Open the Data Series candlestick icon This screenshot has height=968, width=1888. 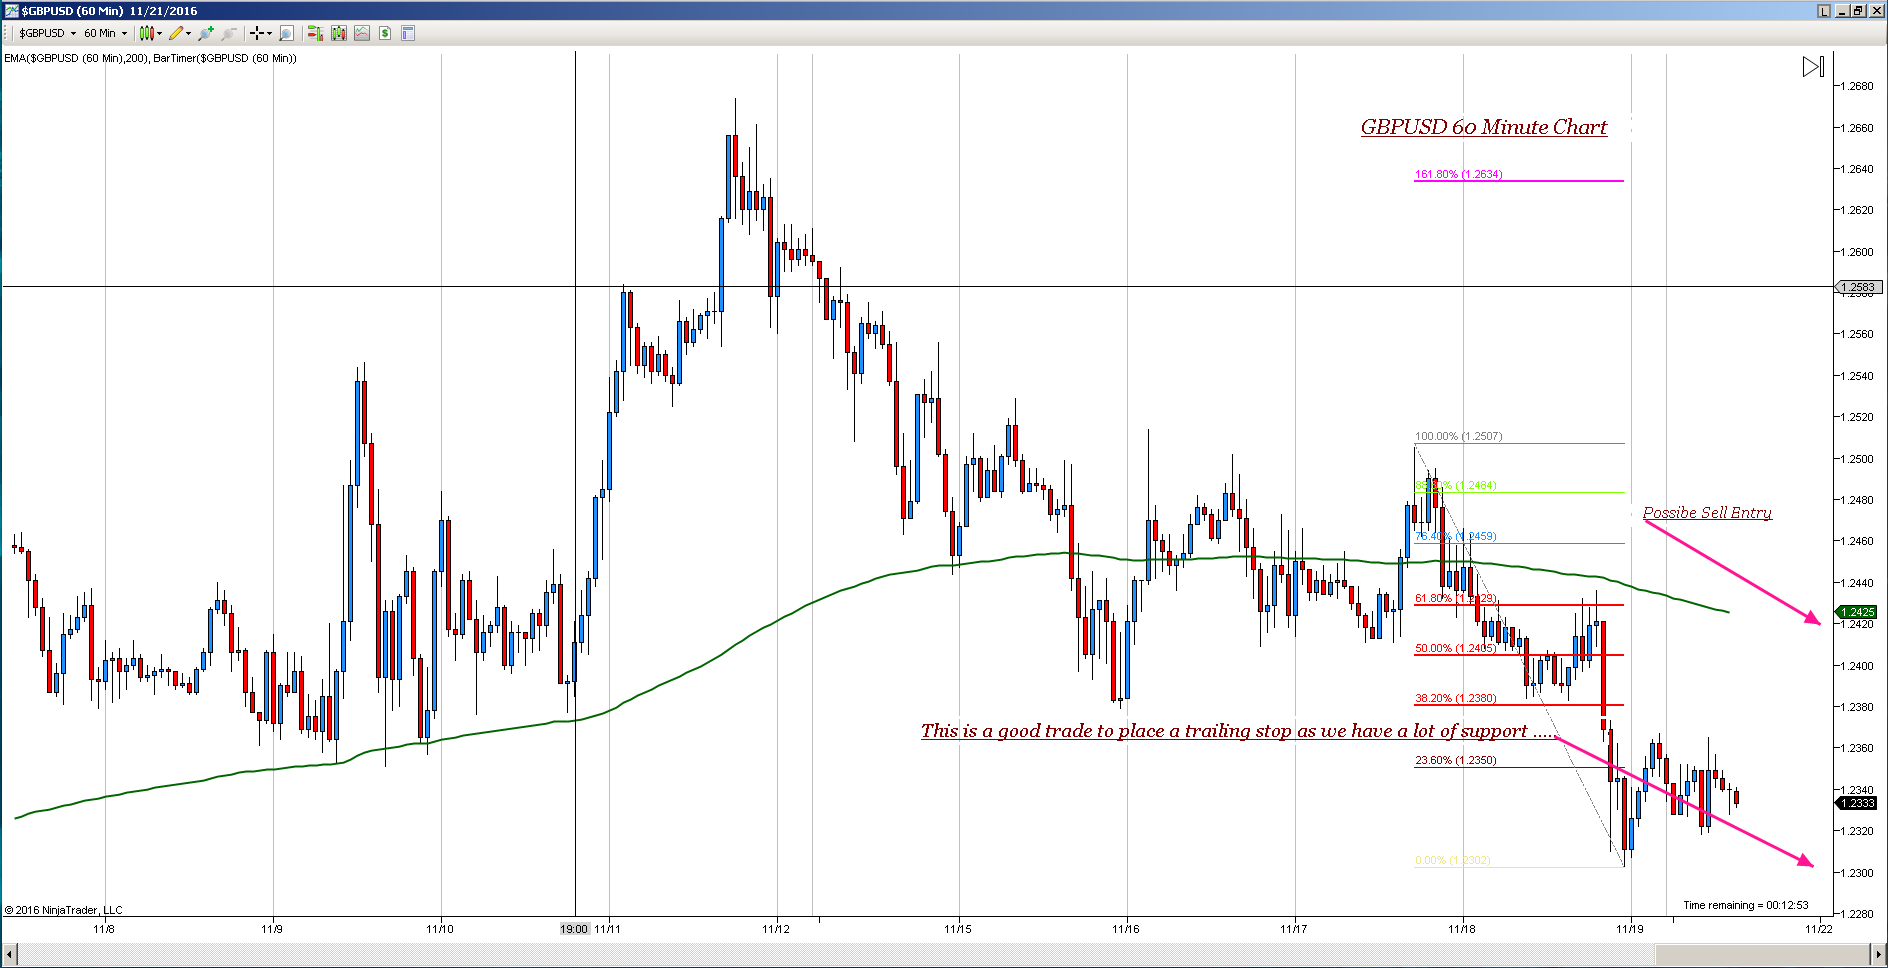[x=339, y=33]
